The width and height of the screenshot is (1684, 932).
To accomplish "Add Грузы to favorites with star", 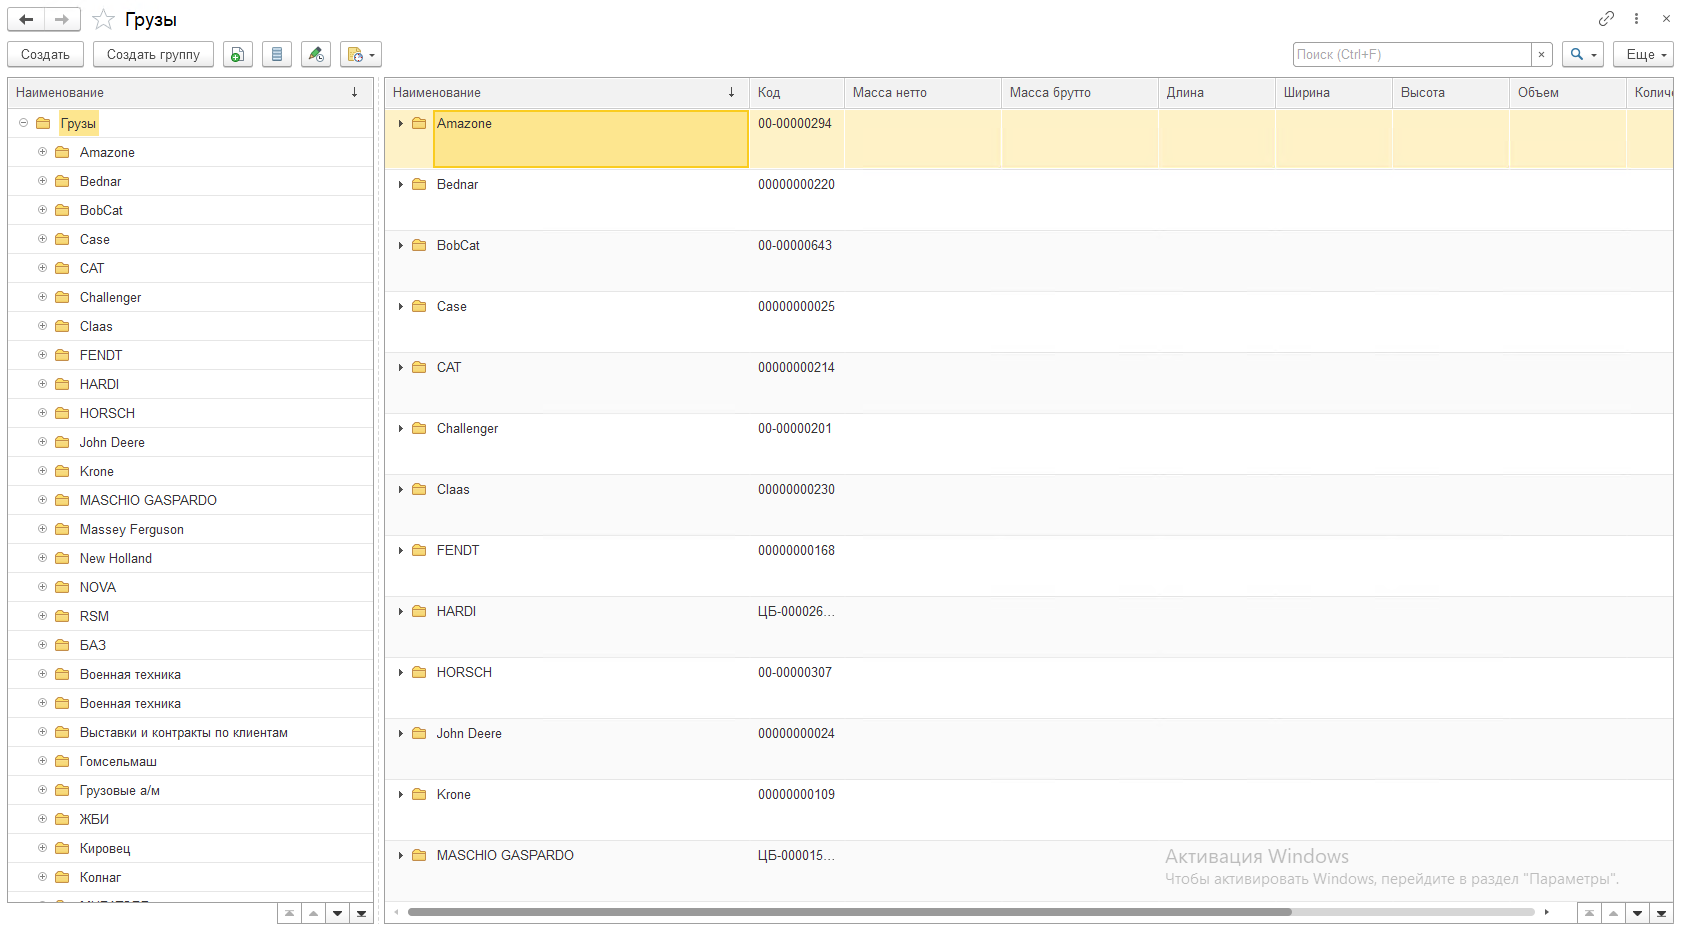I will [x=103, y=20].
